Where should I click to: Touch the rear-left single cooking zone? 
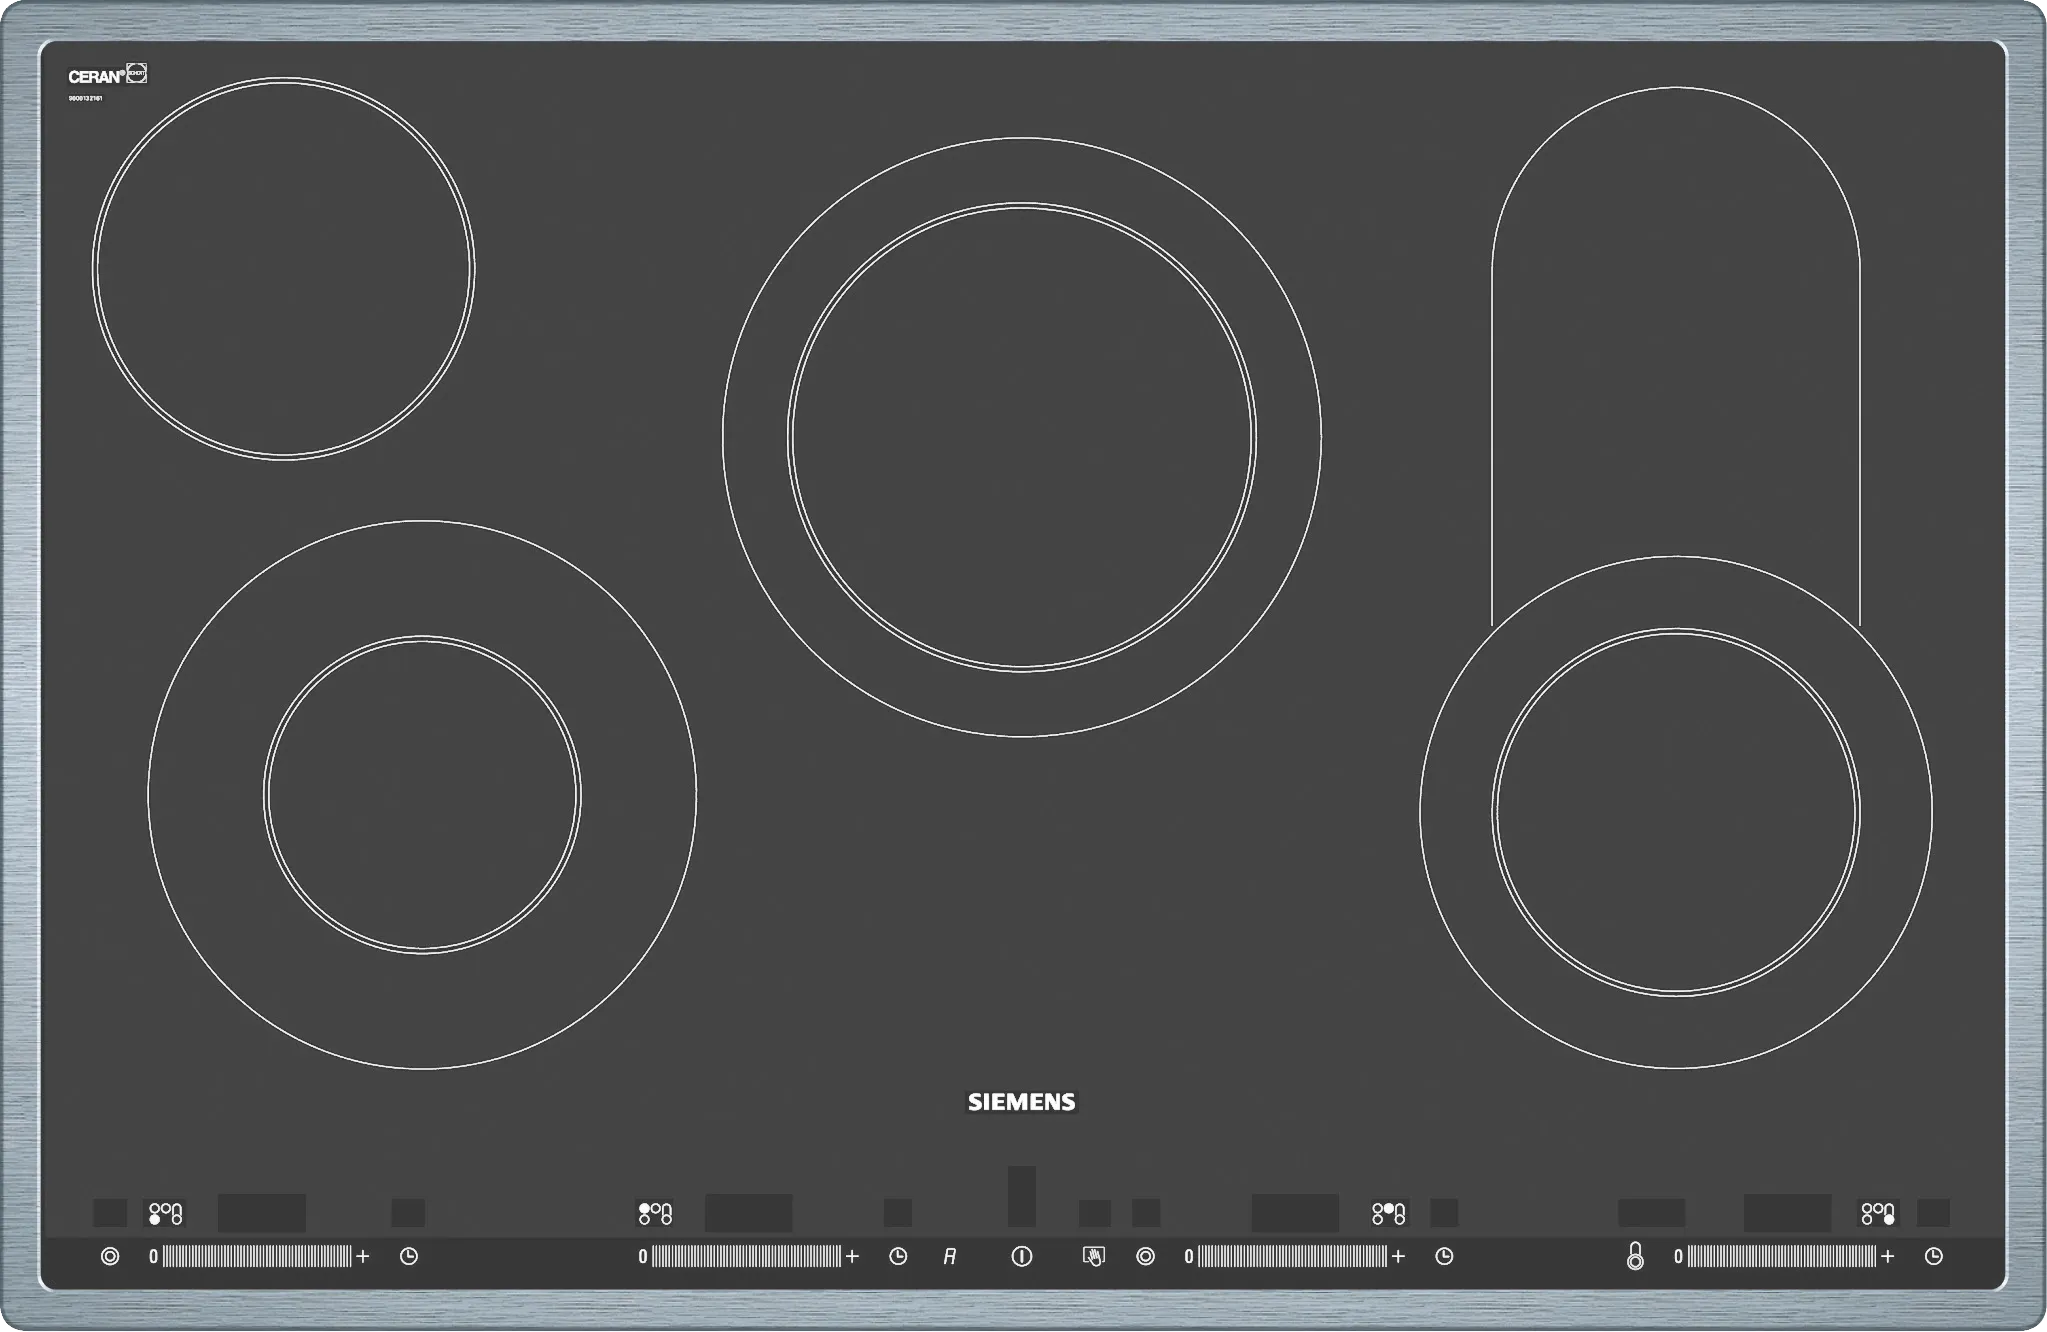tap(283, 268)
